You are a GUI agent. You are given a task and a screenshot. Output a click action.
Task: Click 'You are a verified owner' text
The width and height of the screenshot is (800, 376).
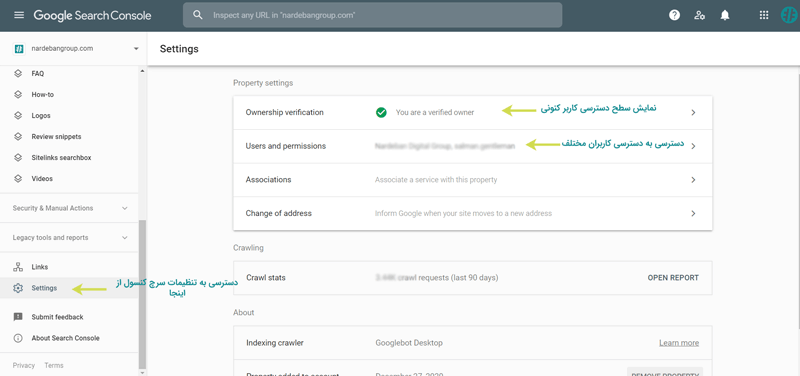(x=435, y=112)
